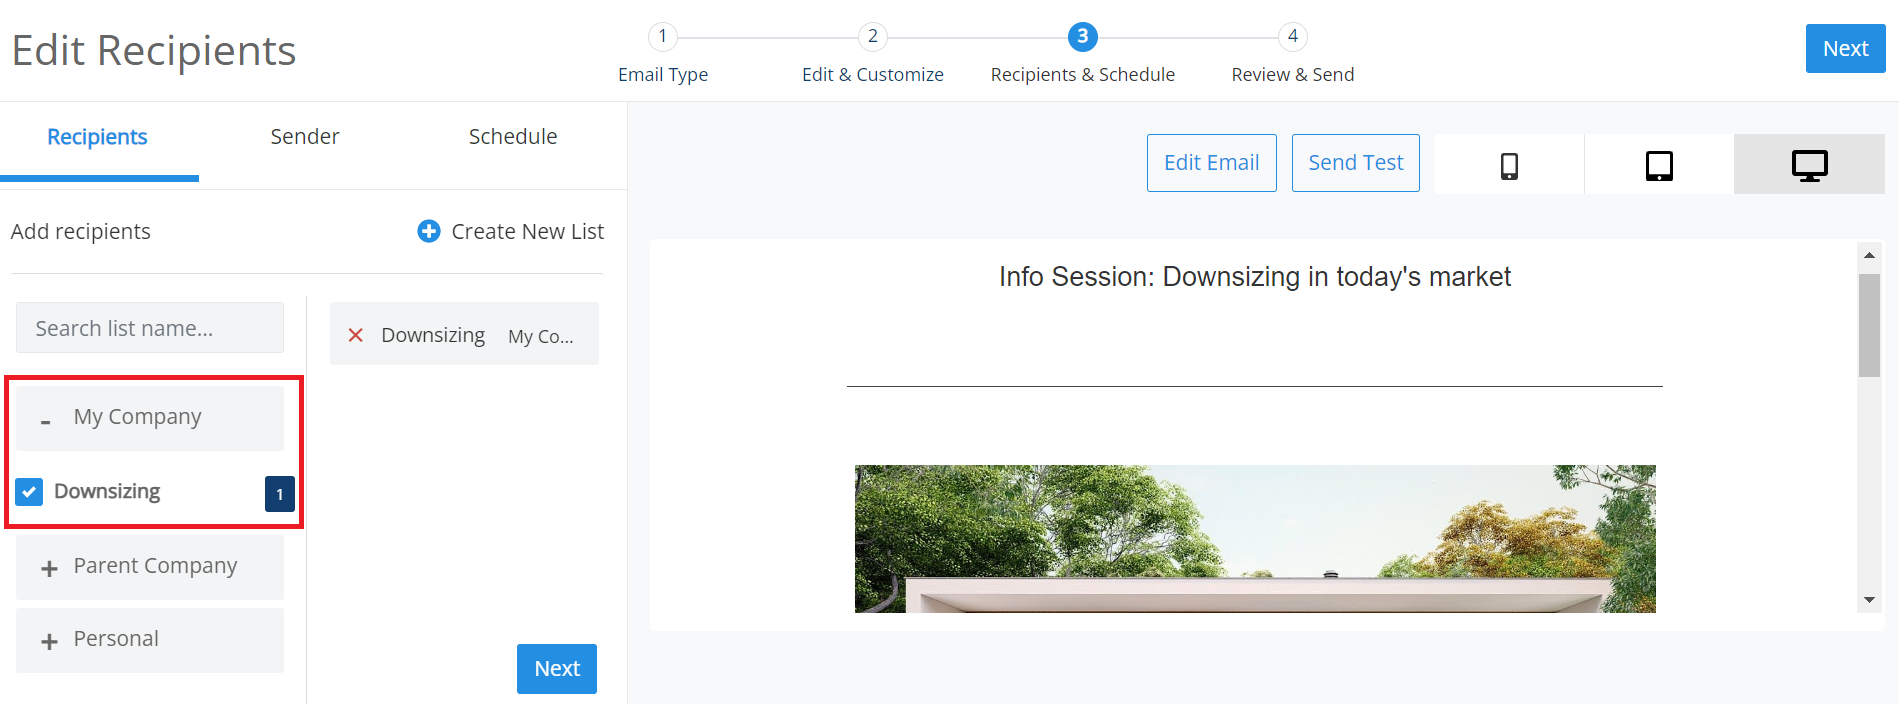Click the plus icon for Create New List
The height and width of the screenshot is (704, 1899).
[x=429, y=231]
